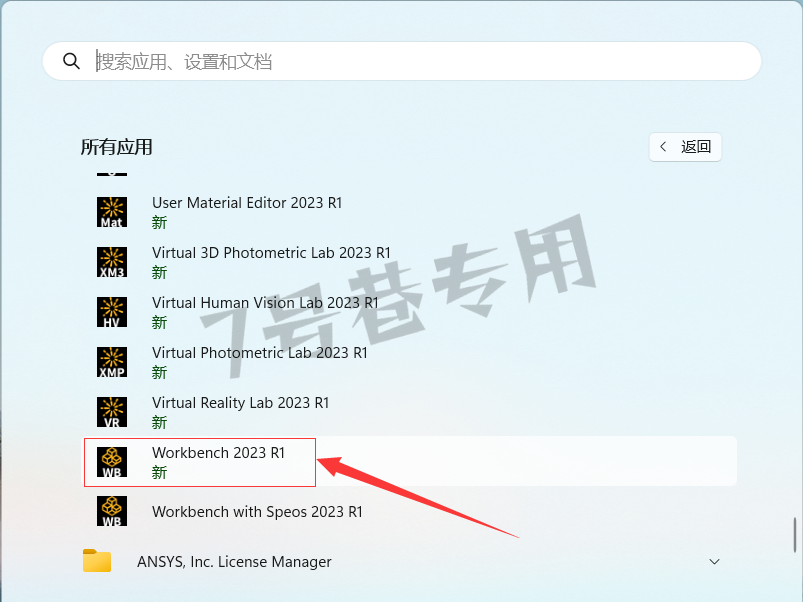Click the User Material Editor Mat icon
803x602 pixels.
[x=112, y=212]
